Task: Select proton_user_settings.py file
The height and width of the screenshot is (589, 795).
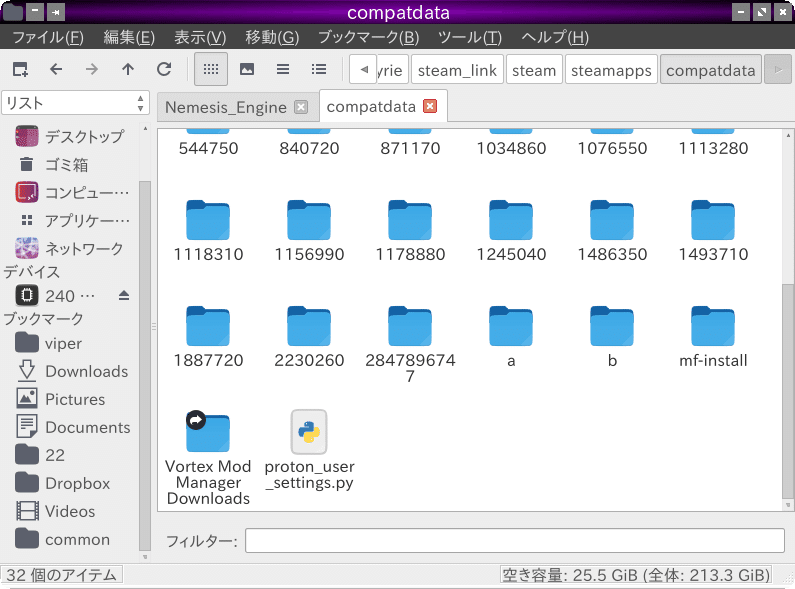Action: (x=309, y=450)
